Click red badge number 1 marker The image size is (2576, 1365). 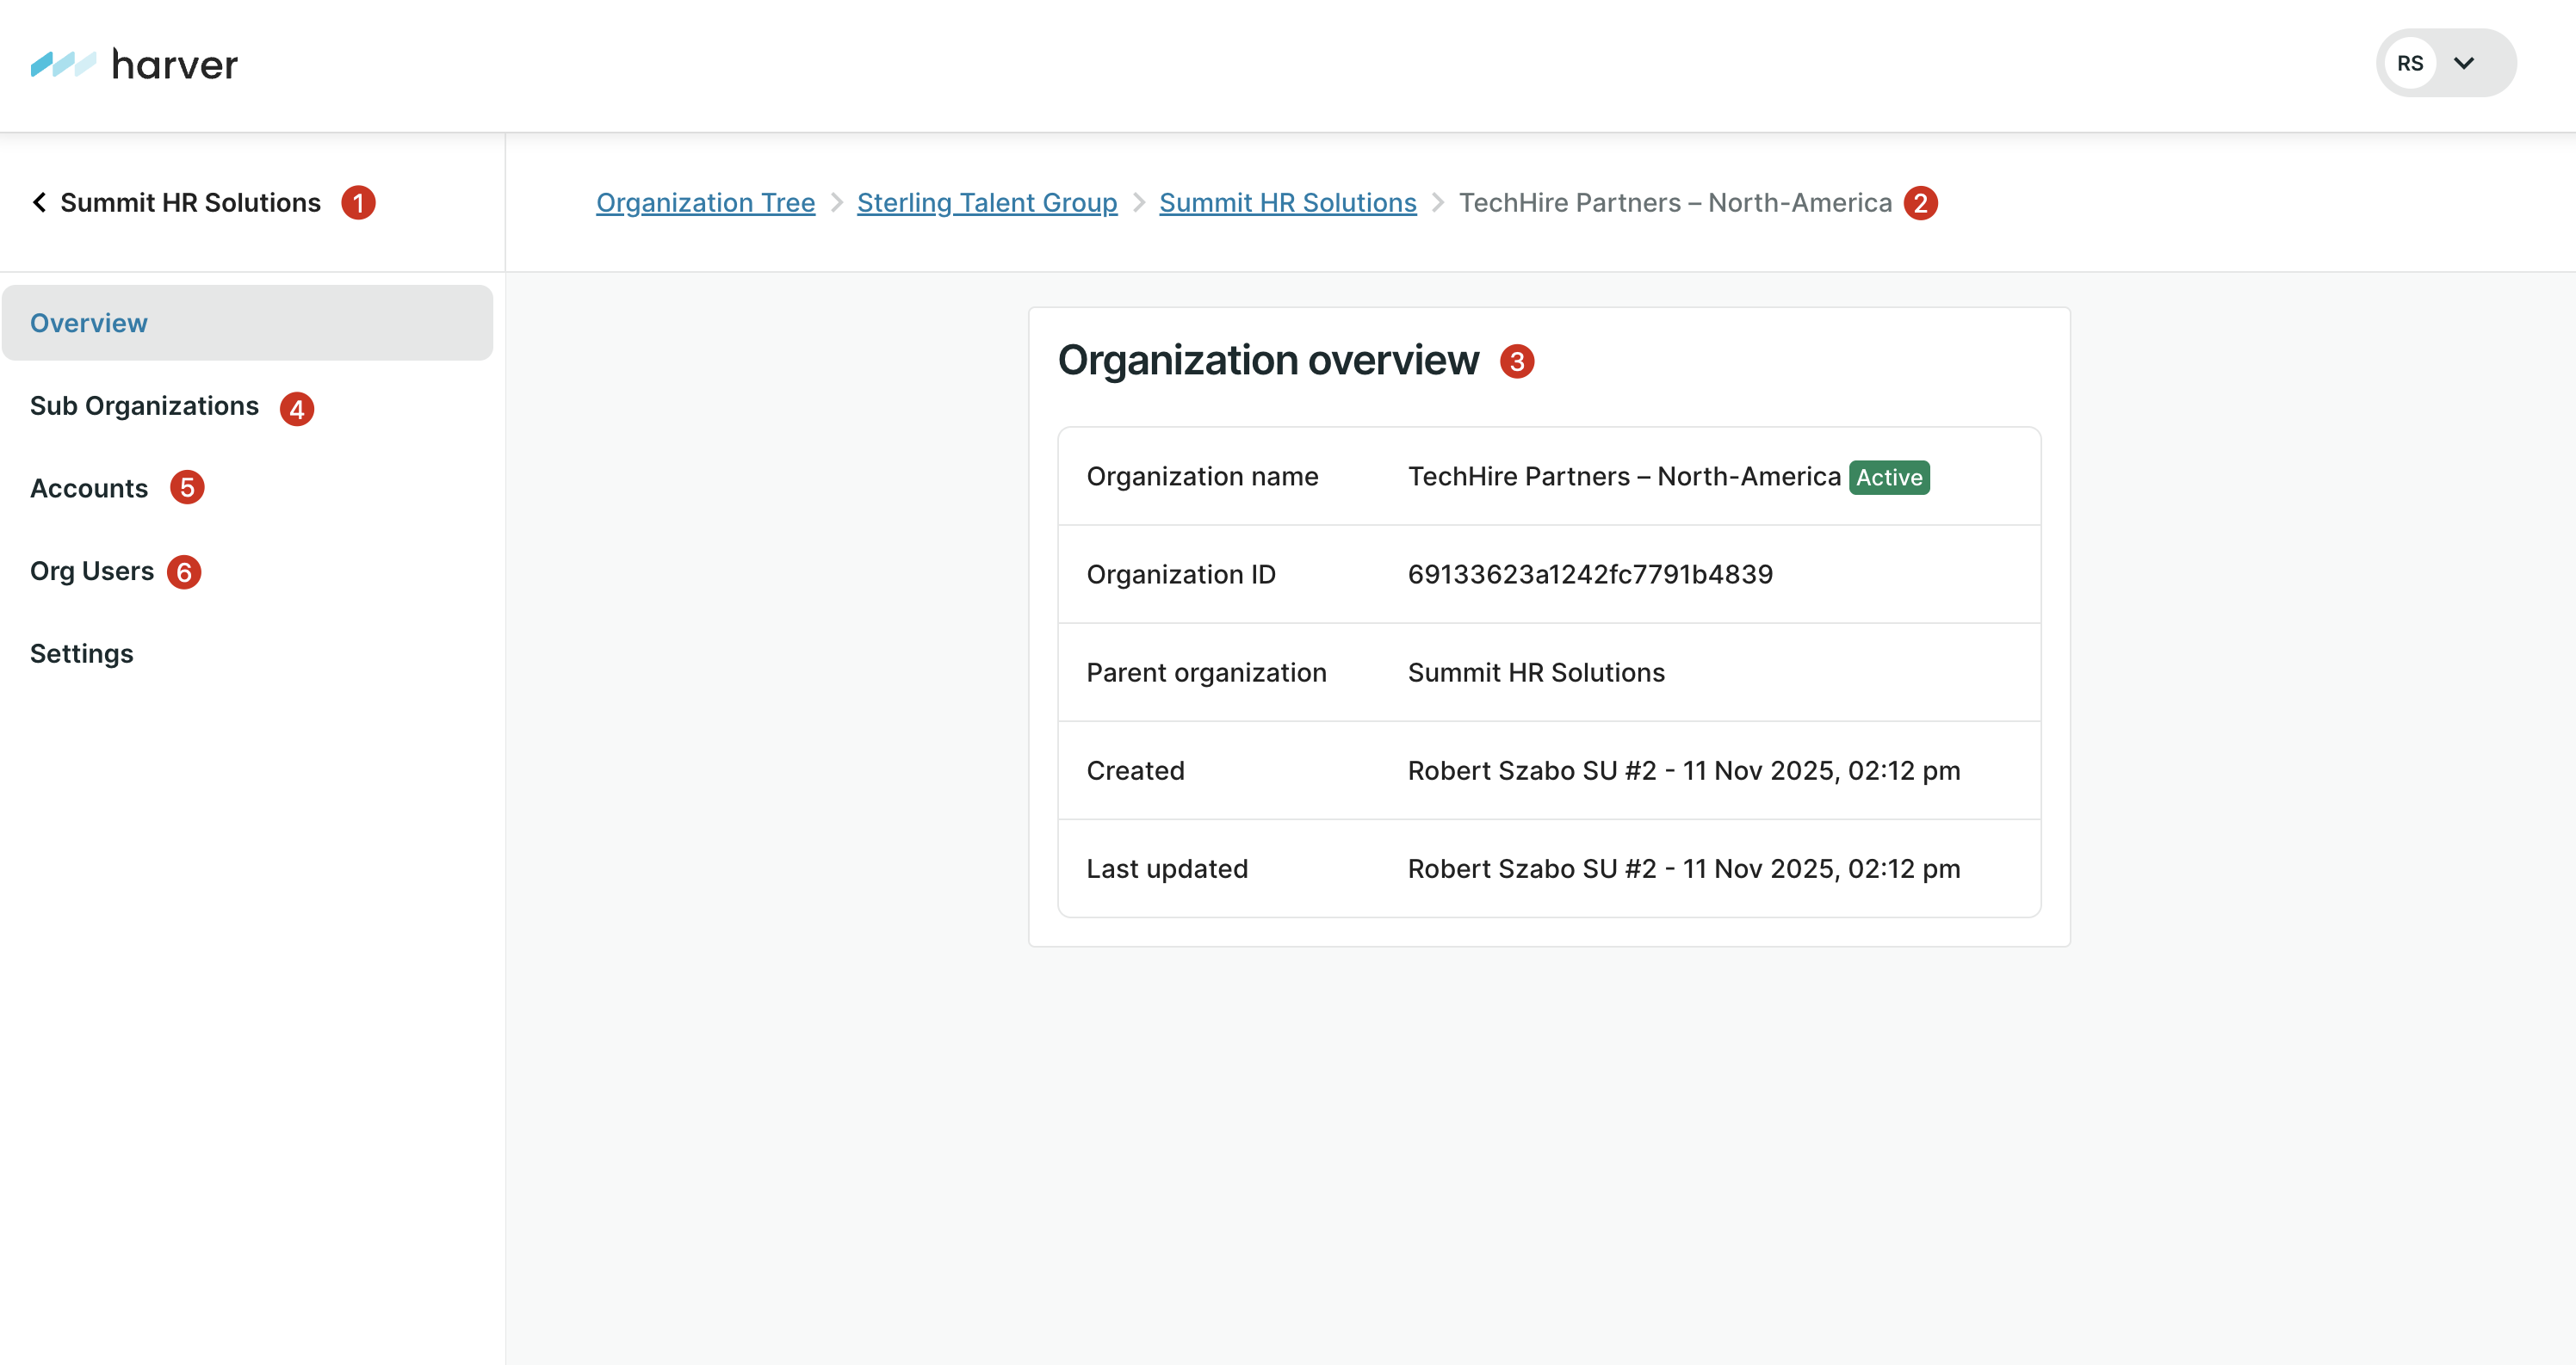(x=358, y=202)
